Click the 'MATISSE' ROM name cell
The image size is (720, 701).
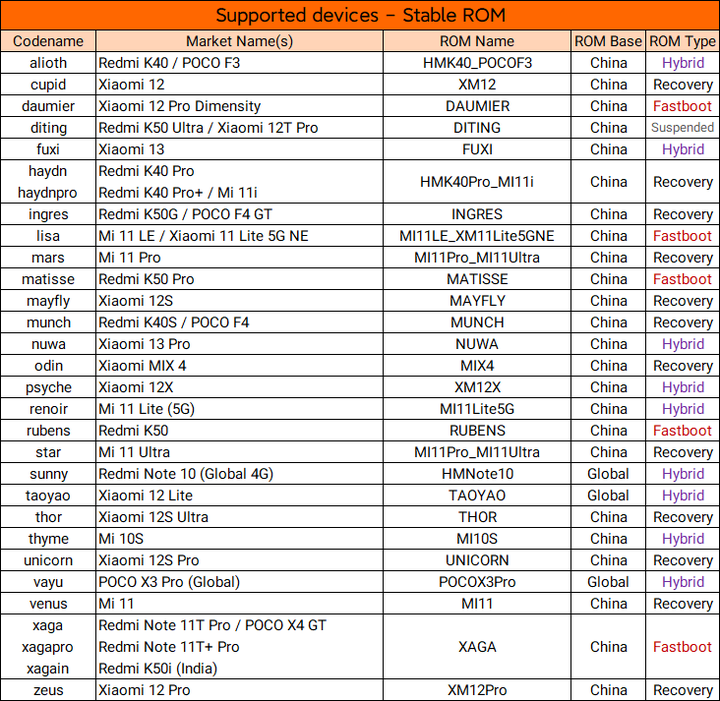pos(477,279)
